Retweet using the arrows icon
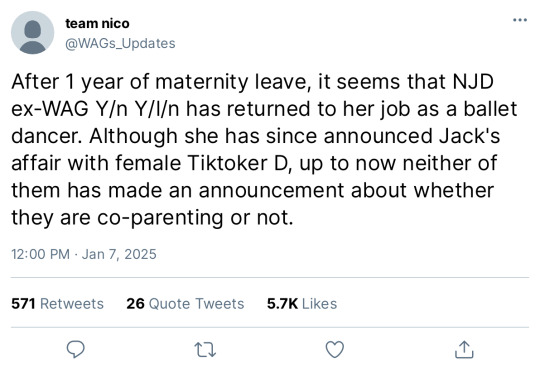540x382 pixels. pos(205,350)
